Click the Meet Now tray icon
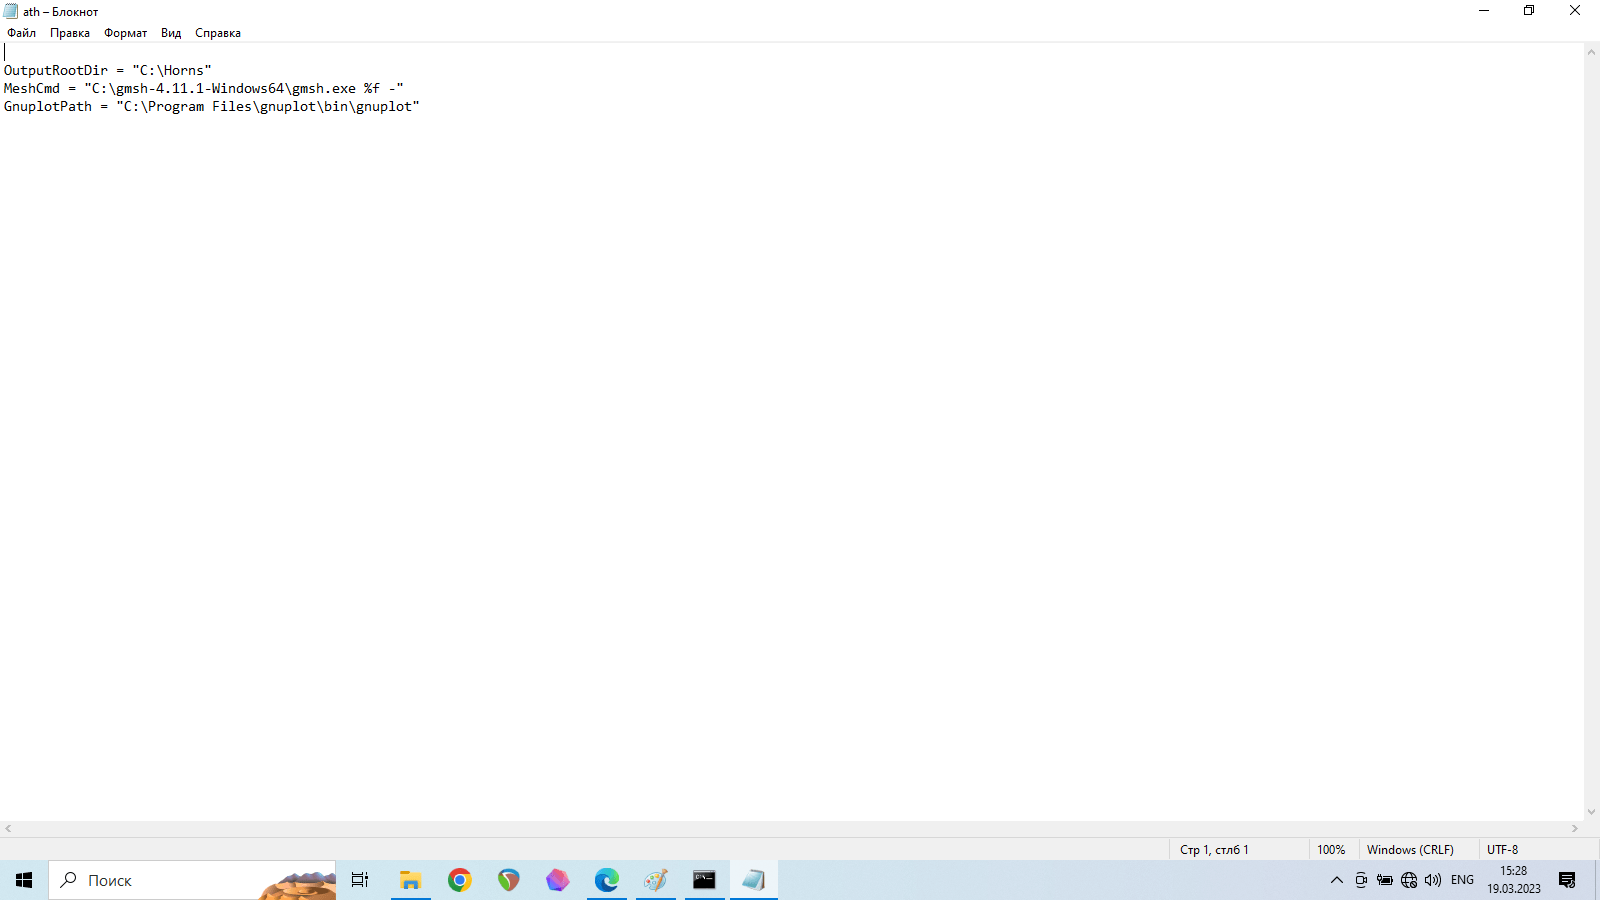This screenshot has width=1600, height=900. 1361,880
